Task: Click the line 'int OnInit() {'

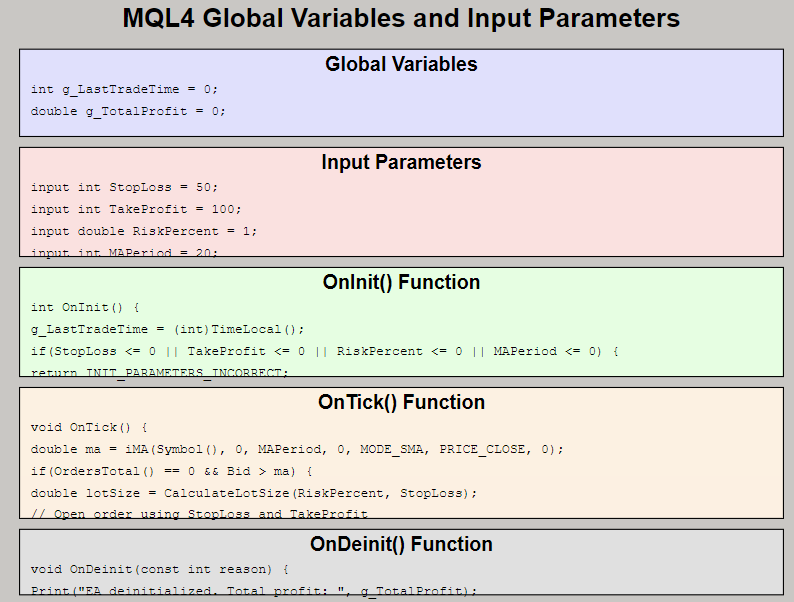Action: [85, 307]
